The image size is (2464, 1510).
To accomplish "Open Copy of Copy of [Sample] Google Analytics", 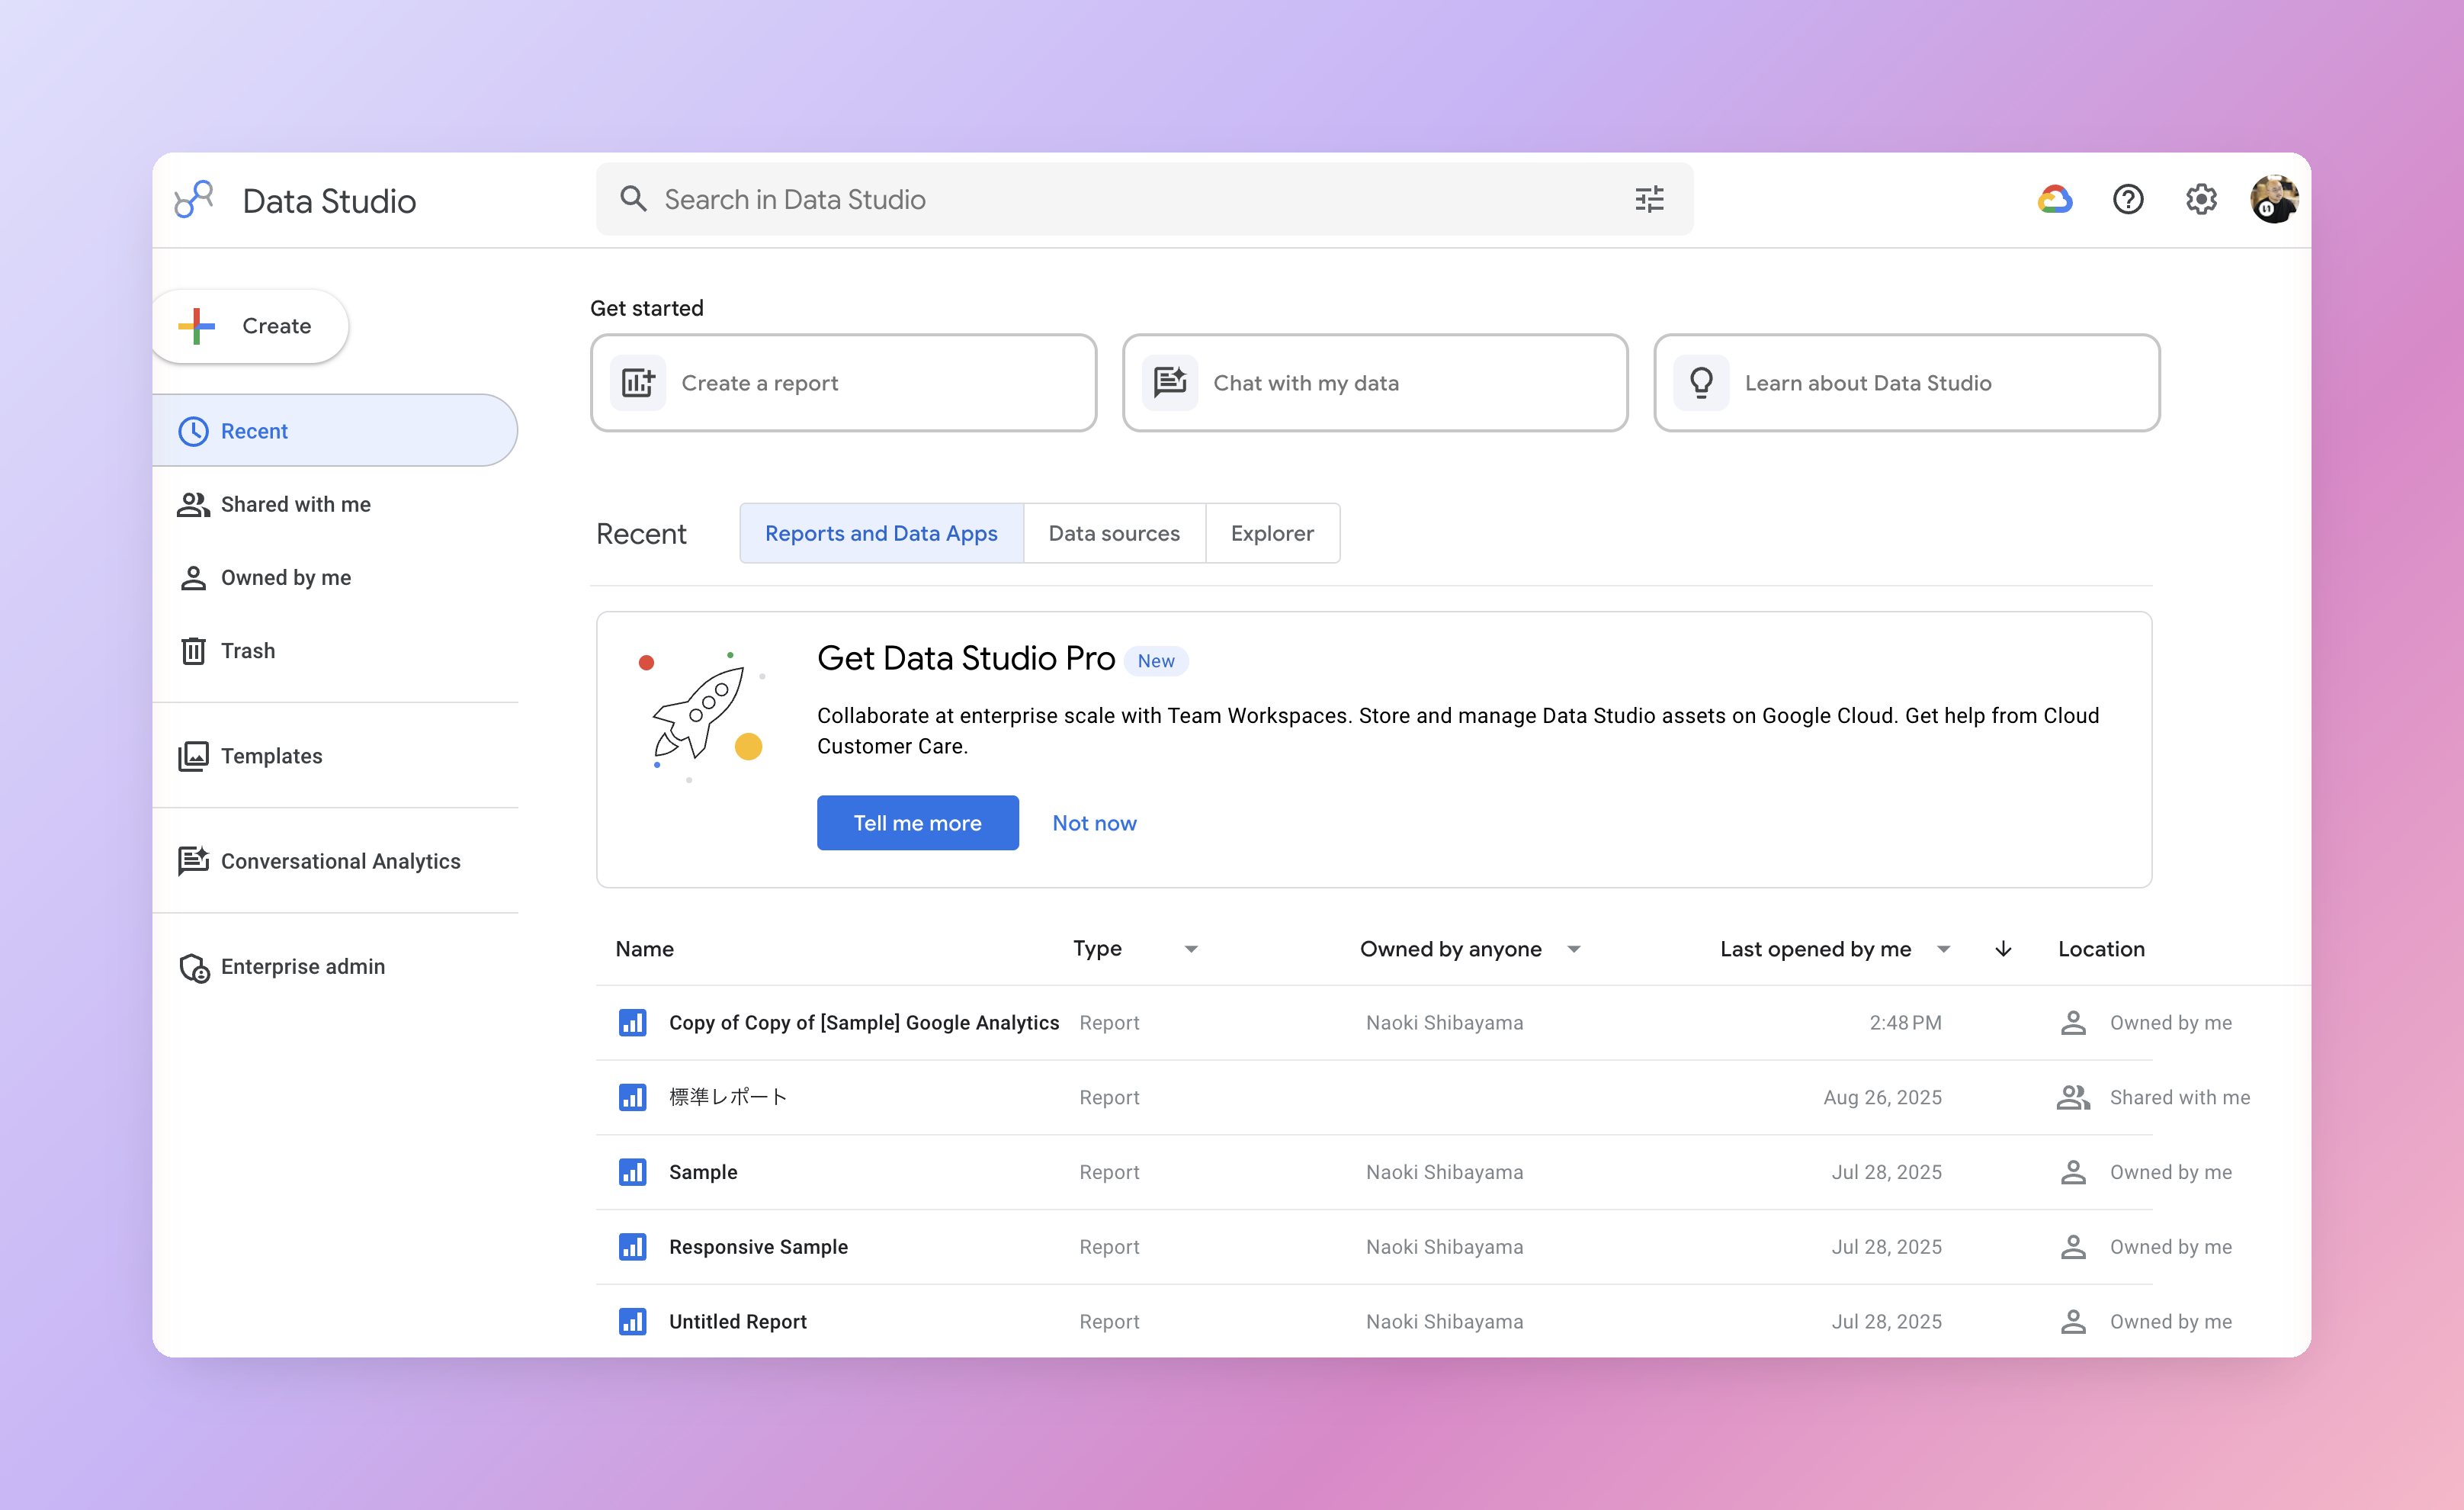I will 864,1023.
